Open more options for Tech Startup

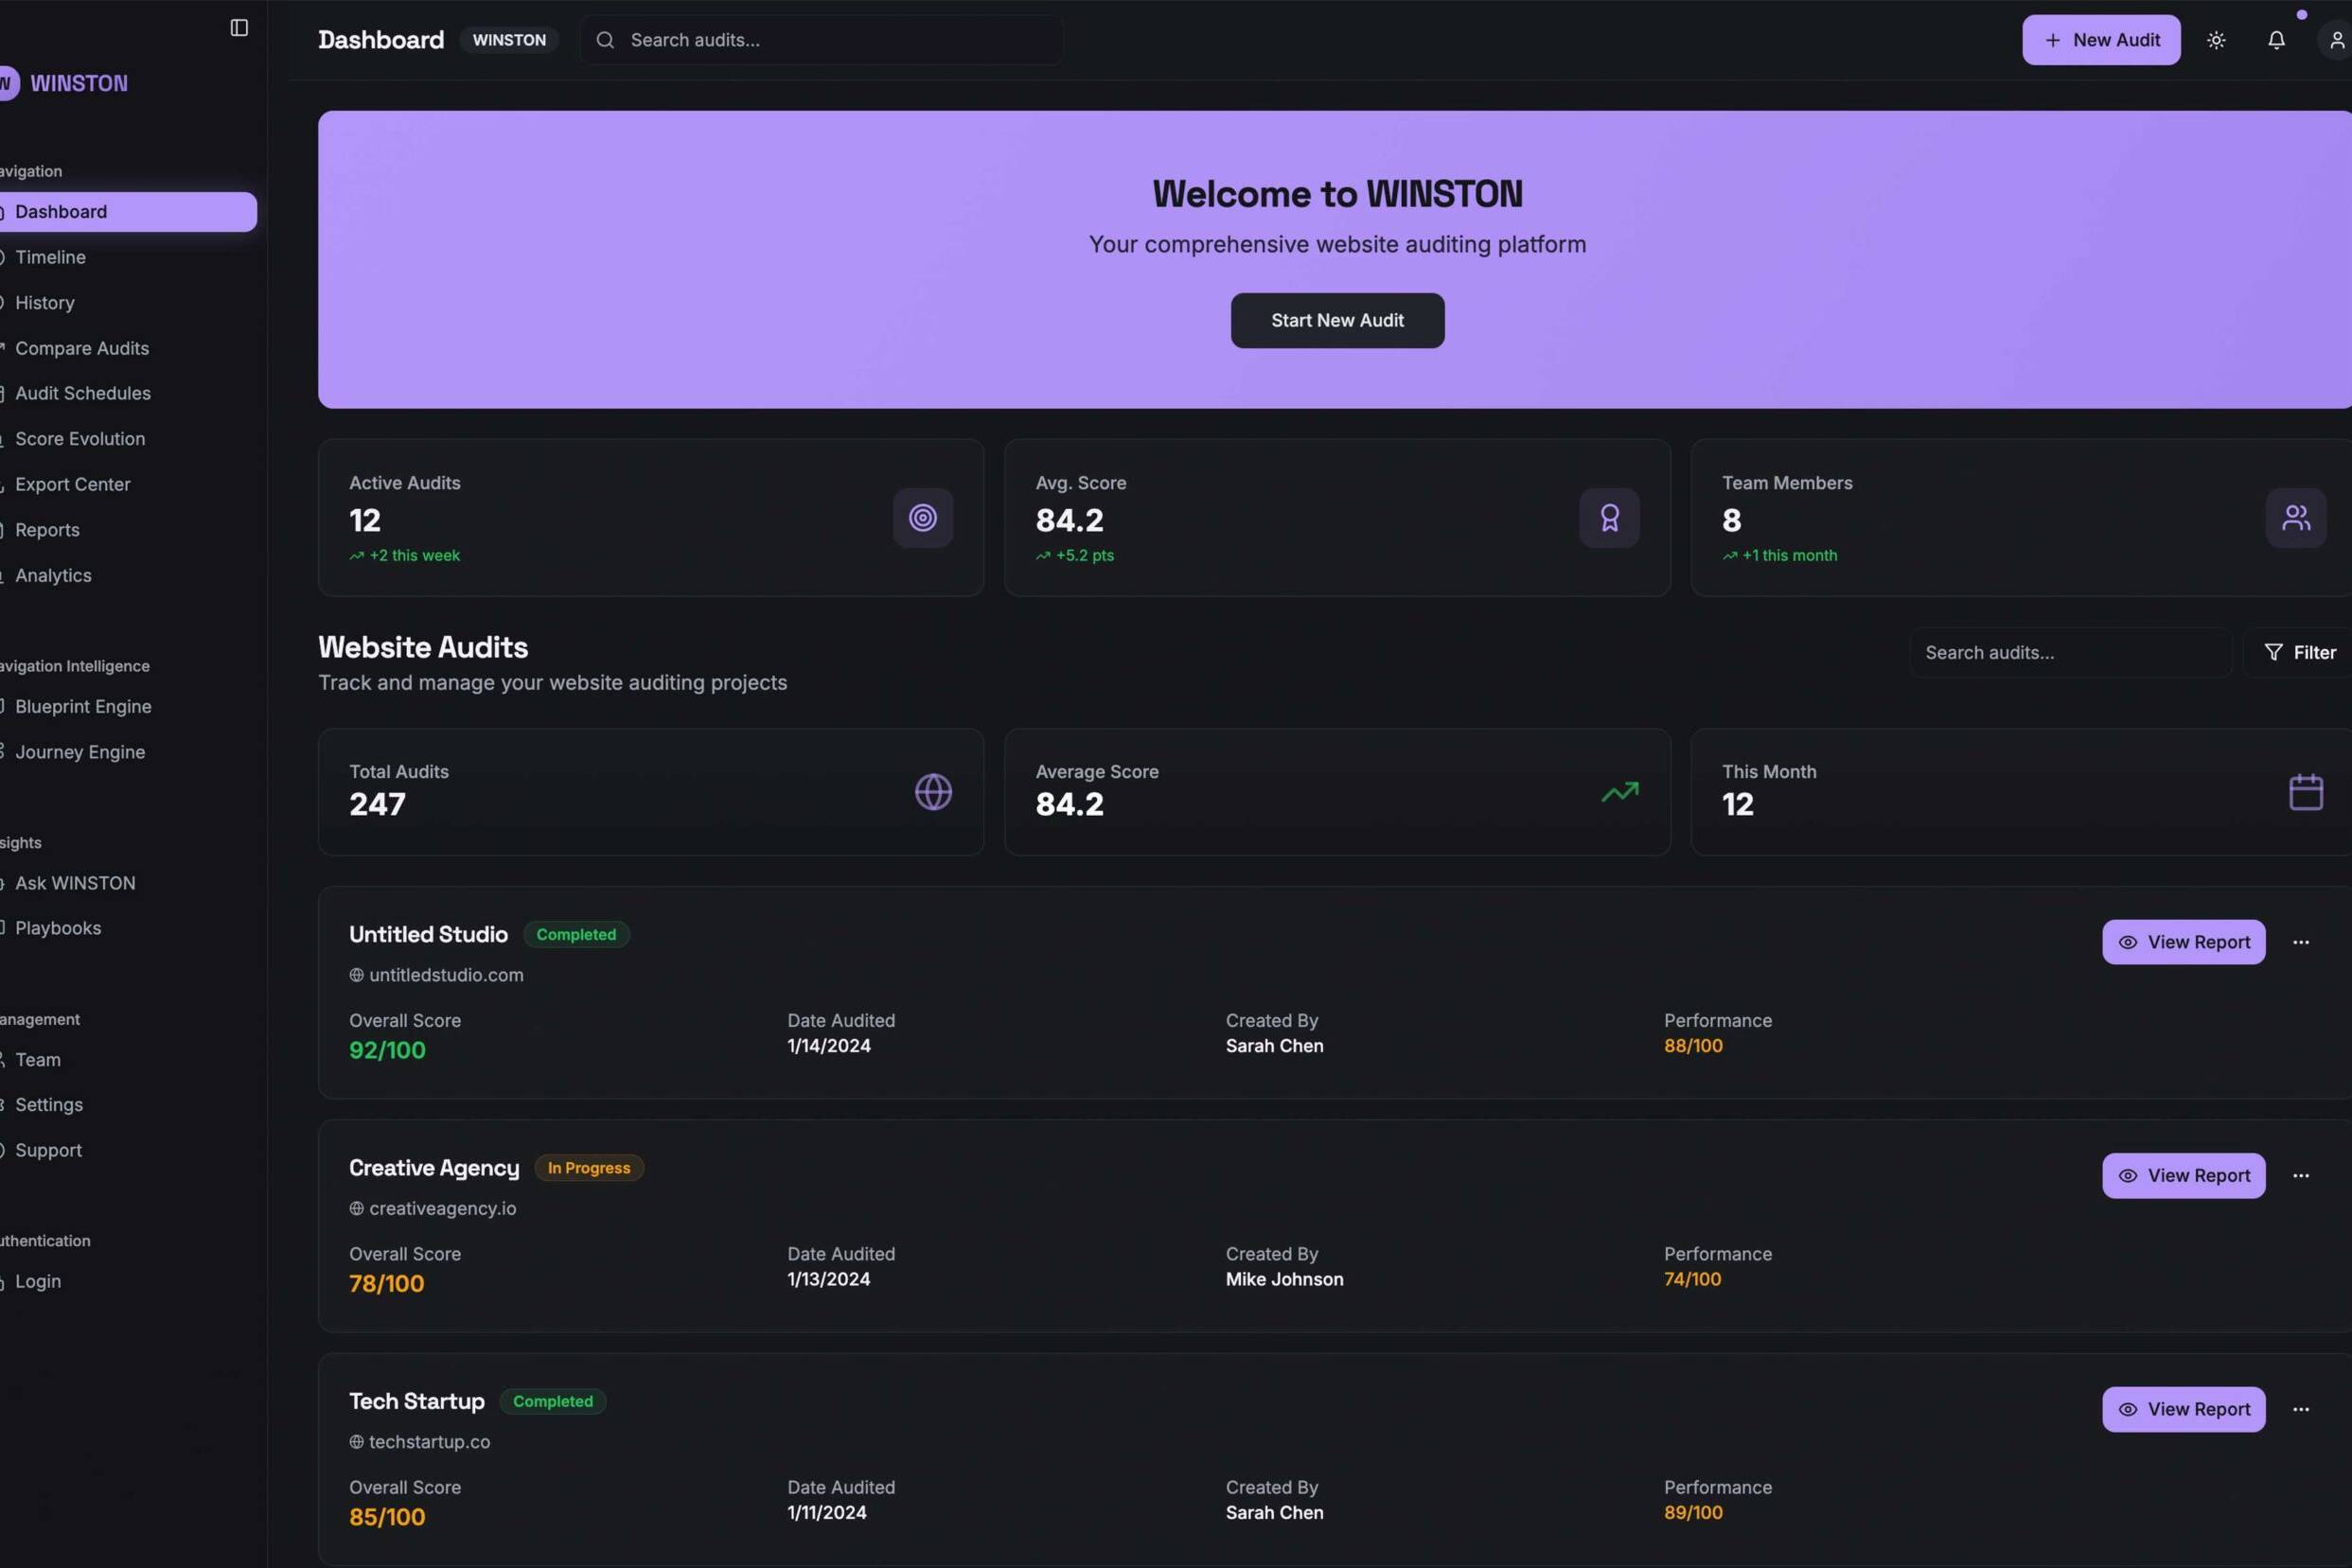(x=2301, y=1409)
